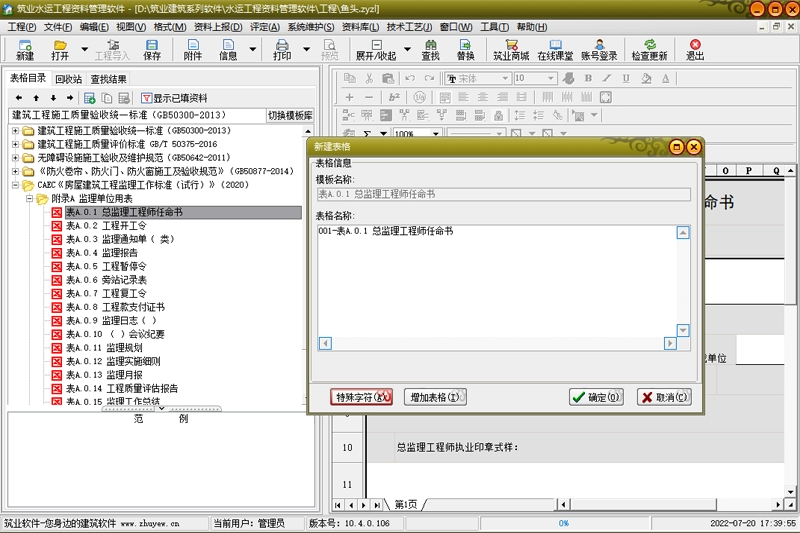Click the font color A icon

click(x=665, y=78)
